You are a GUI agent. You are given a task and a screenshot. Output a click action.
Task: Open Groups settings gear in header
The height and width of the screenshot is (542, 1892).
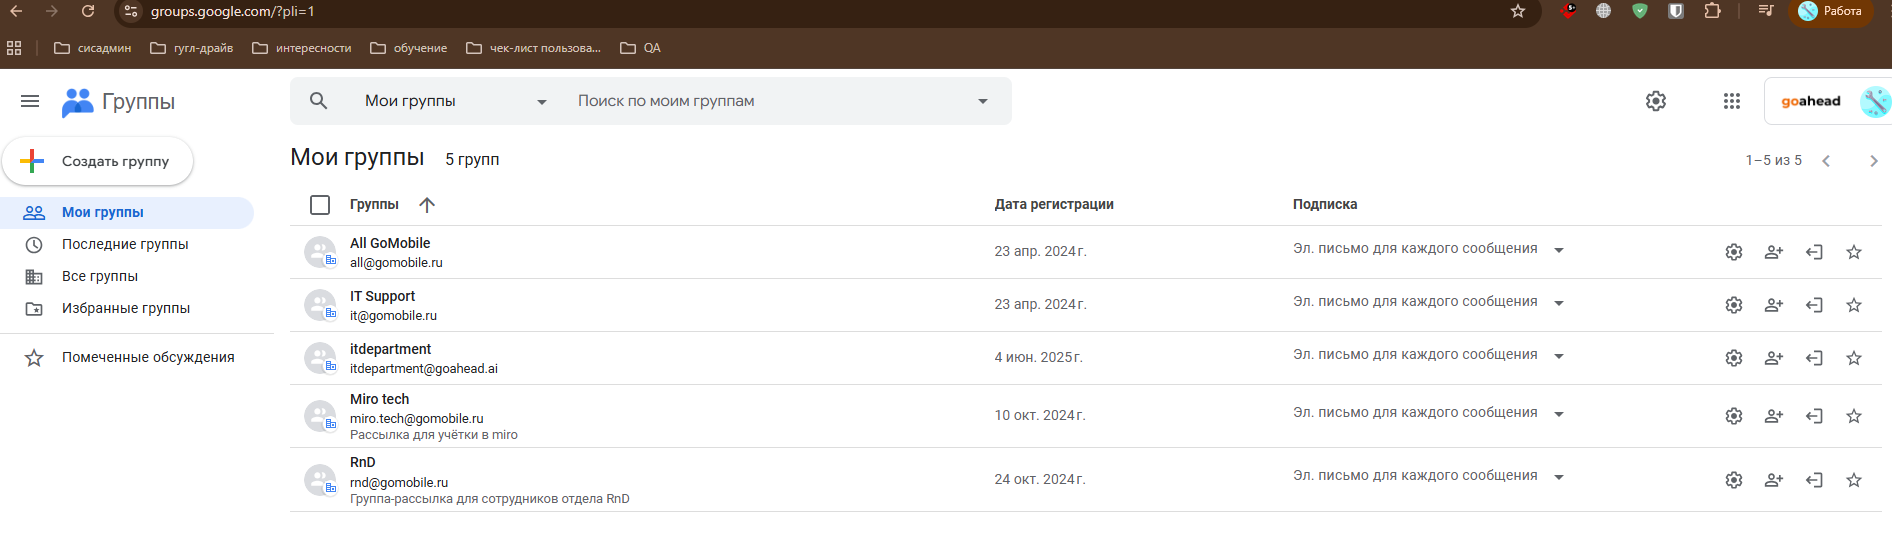(x=1655, y=101)
